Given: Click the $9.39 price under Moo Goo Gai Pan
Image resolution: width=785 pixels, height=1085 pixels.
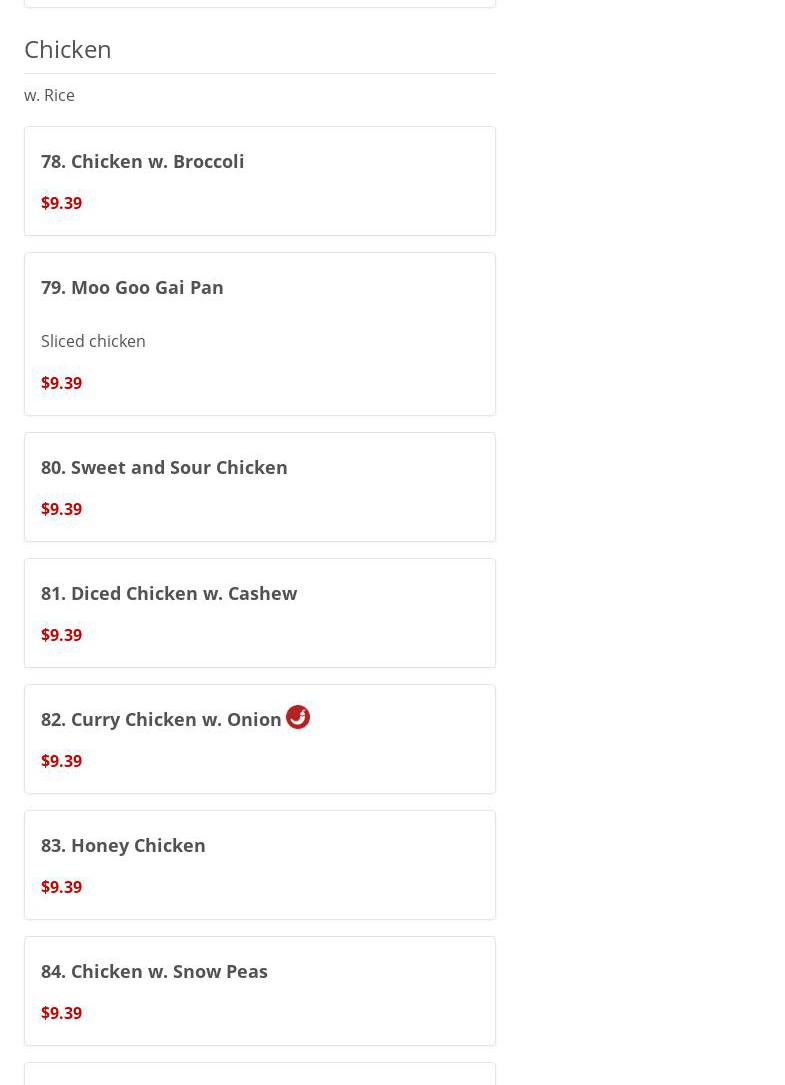Looking at the screenshot, I should [61, 383].
